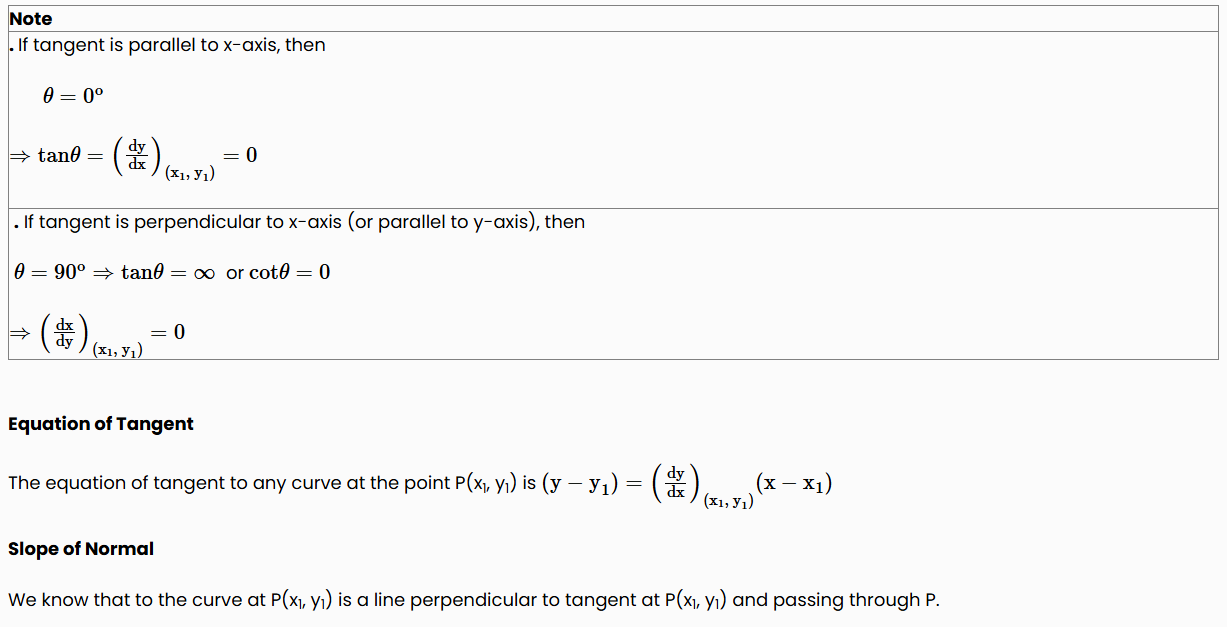Image resolution: width=1227 pixels, height=627 pixels.
Task: Click the implication arrow before dx/dy
Action: pyautogui.click(x=20, y=333)
